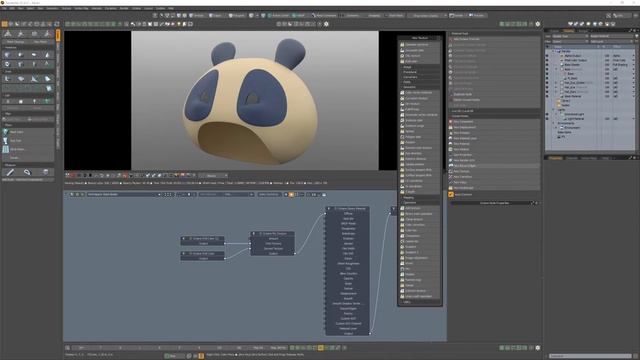Open the Filter dropdown in Shader Tree
The height and width of the screenshot is (360, 640).
570,41
